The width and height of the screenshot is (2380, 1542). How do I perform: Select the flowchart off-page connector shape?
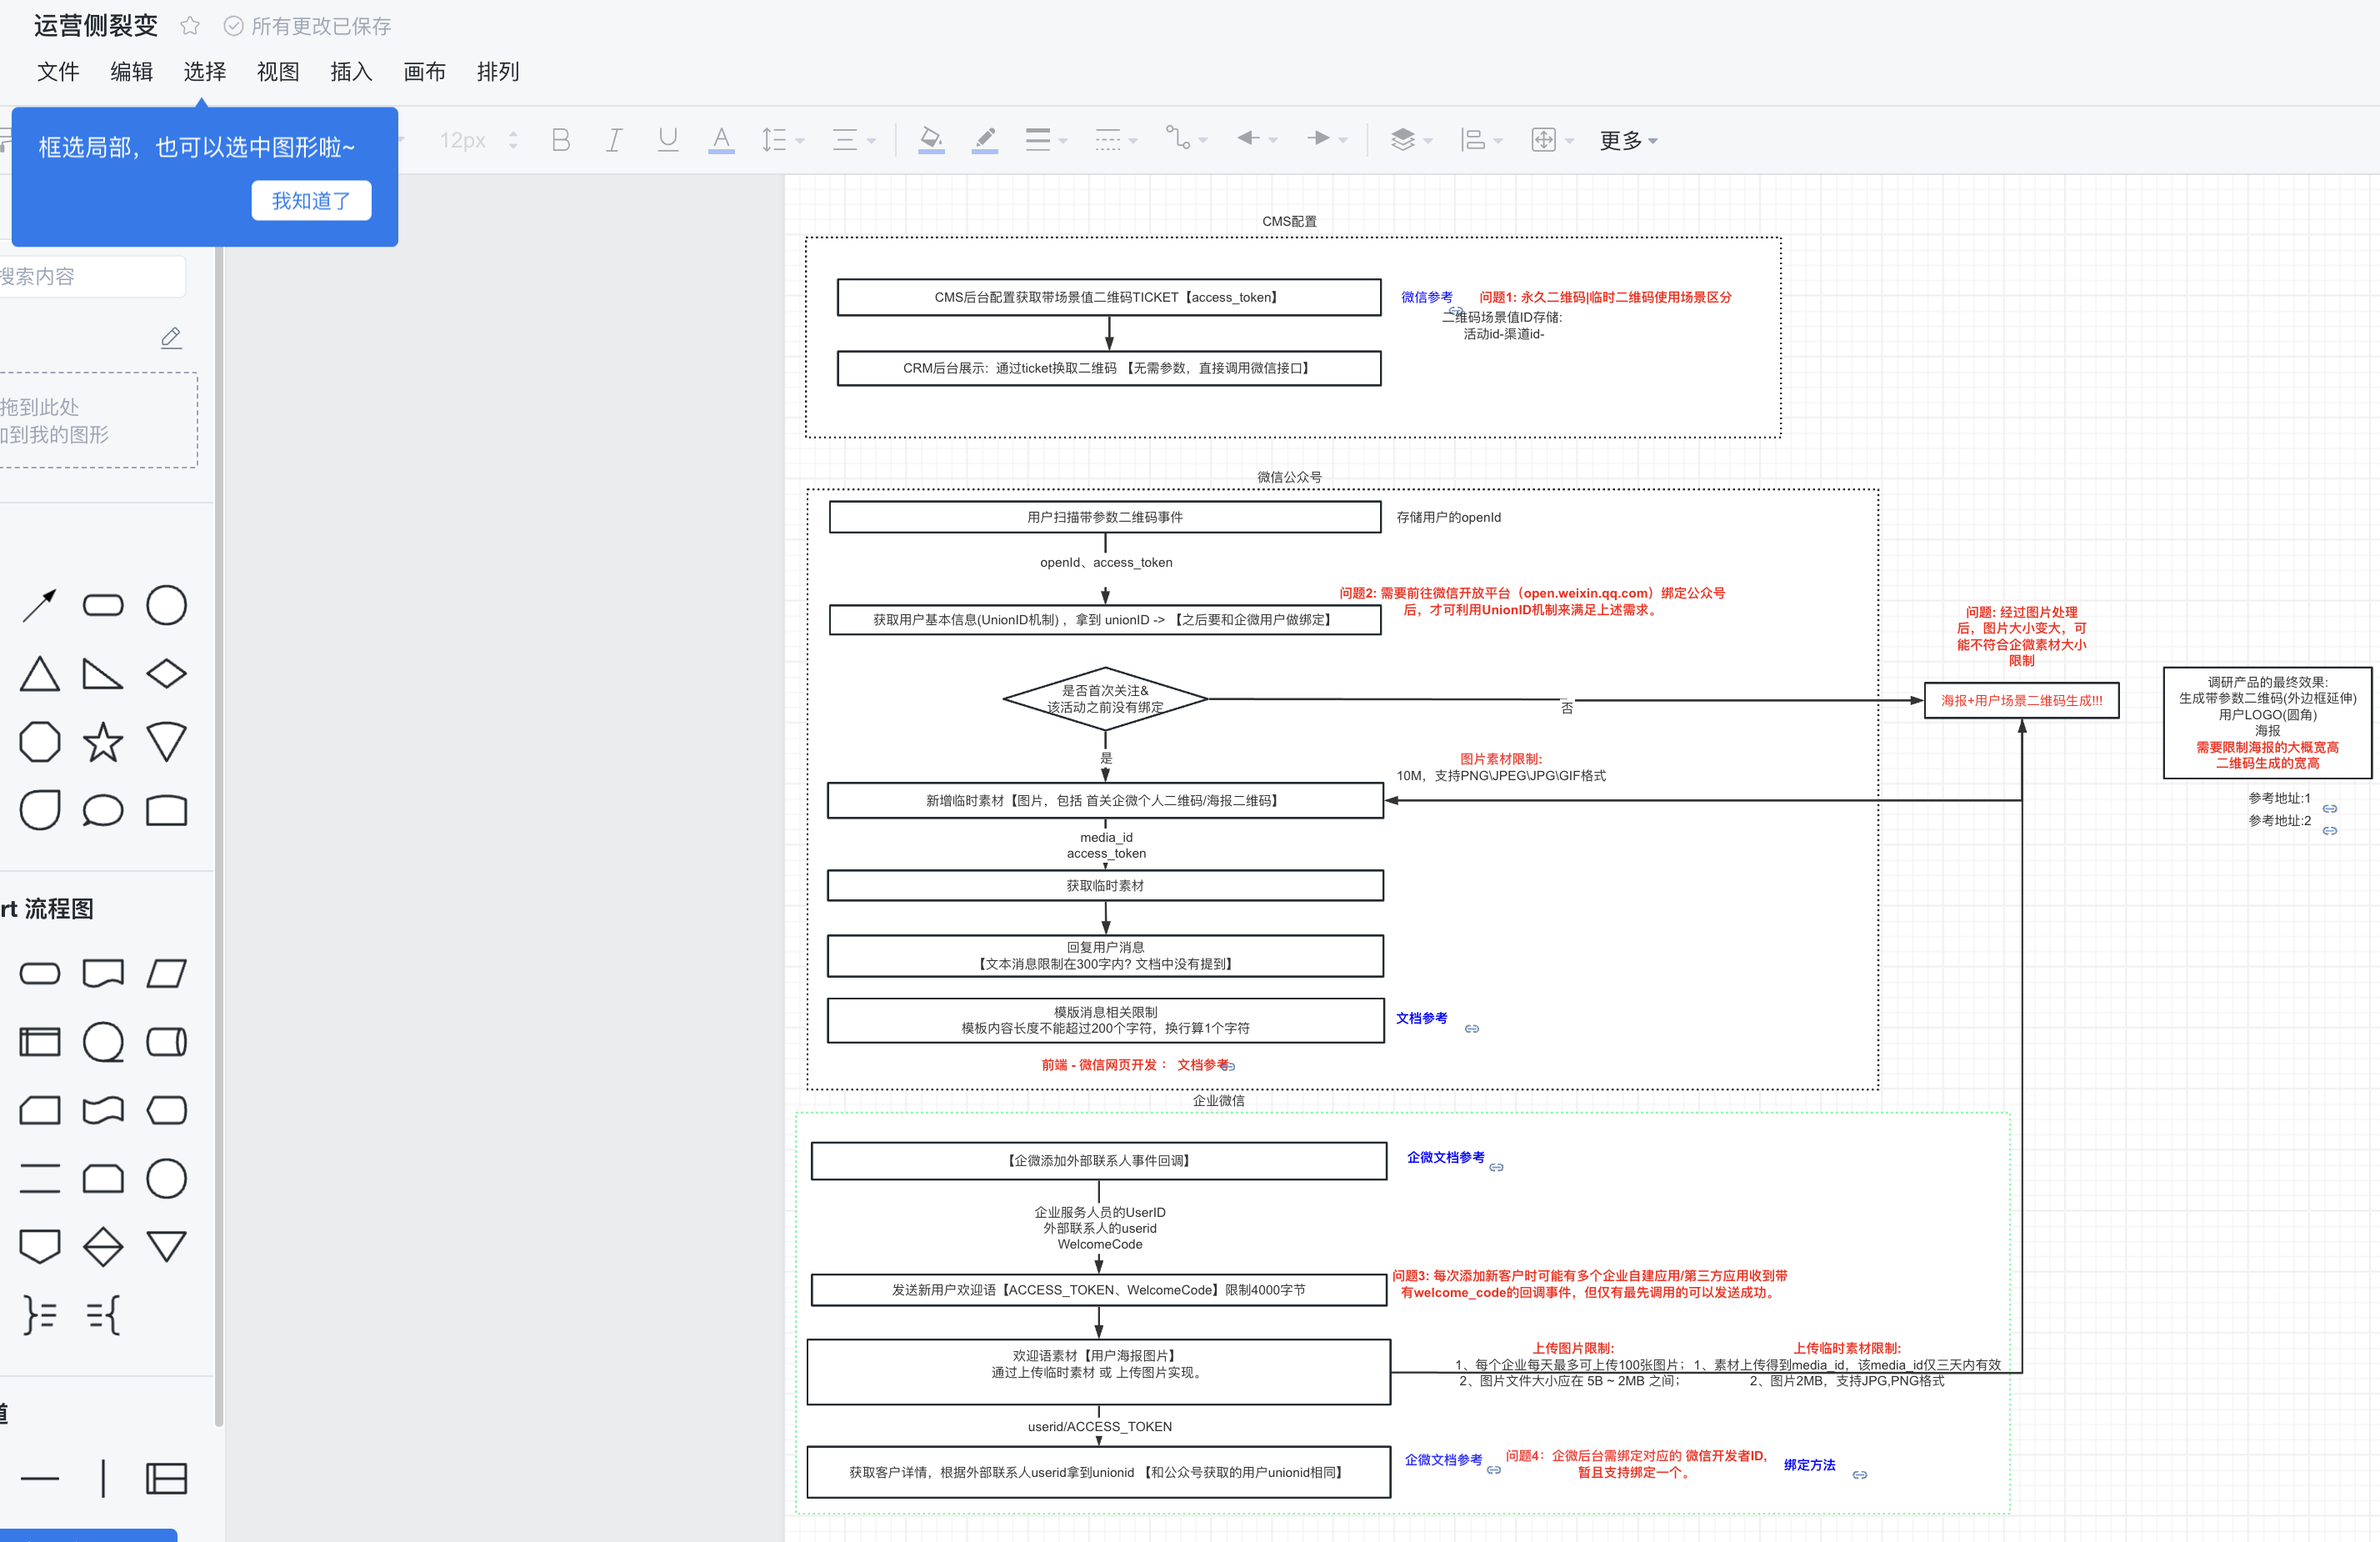click(x=40, y=1246)
